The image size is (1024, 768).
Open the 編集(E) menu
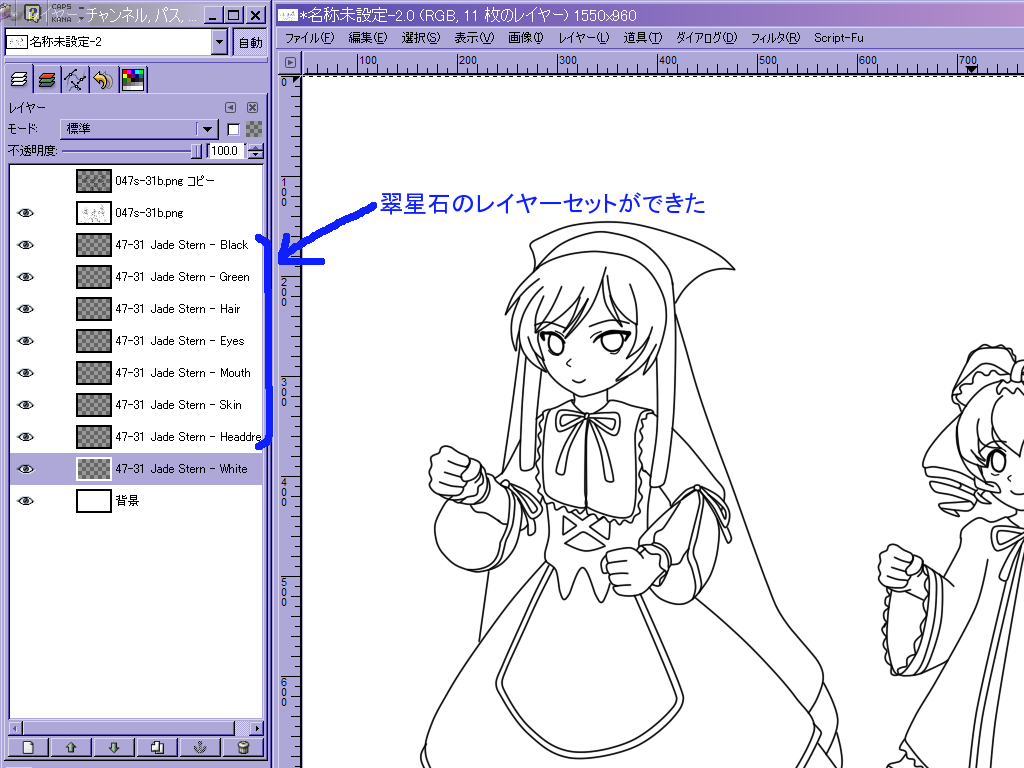368,38
